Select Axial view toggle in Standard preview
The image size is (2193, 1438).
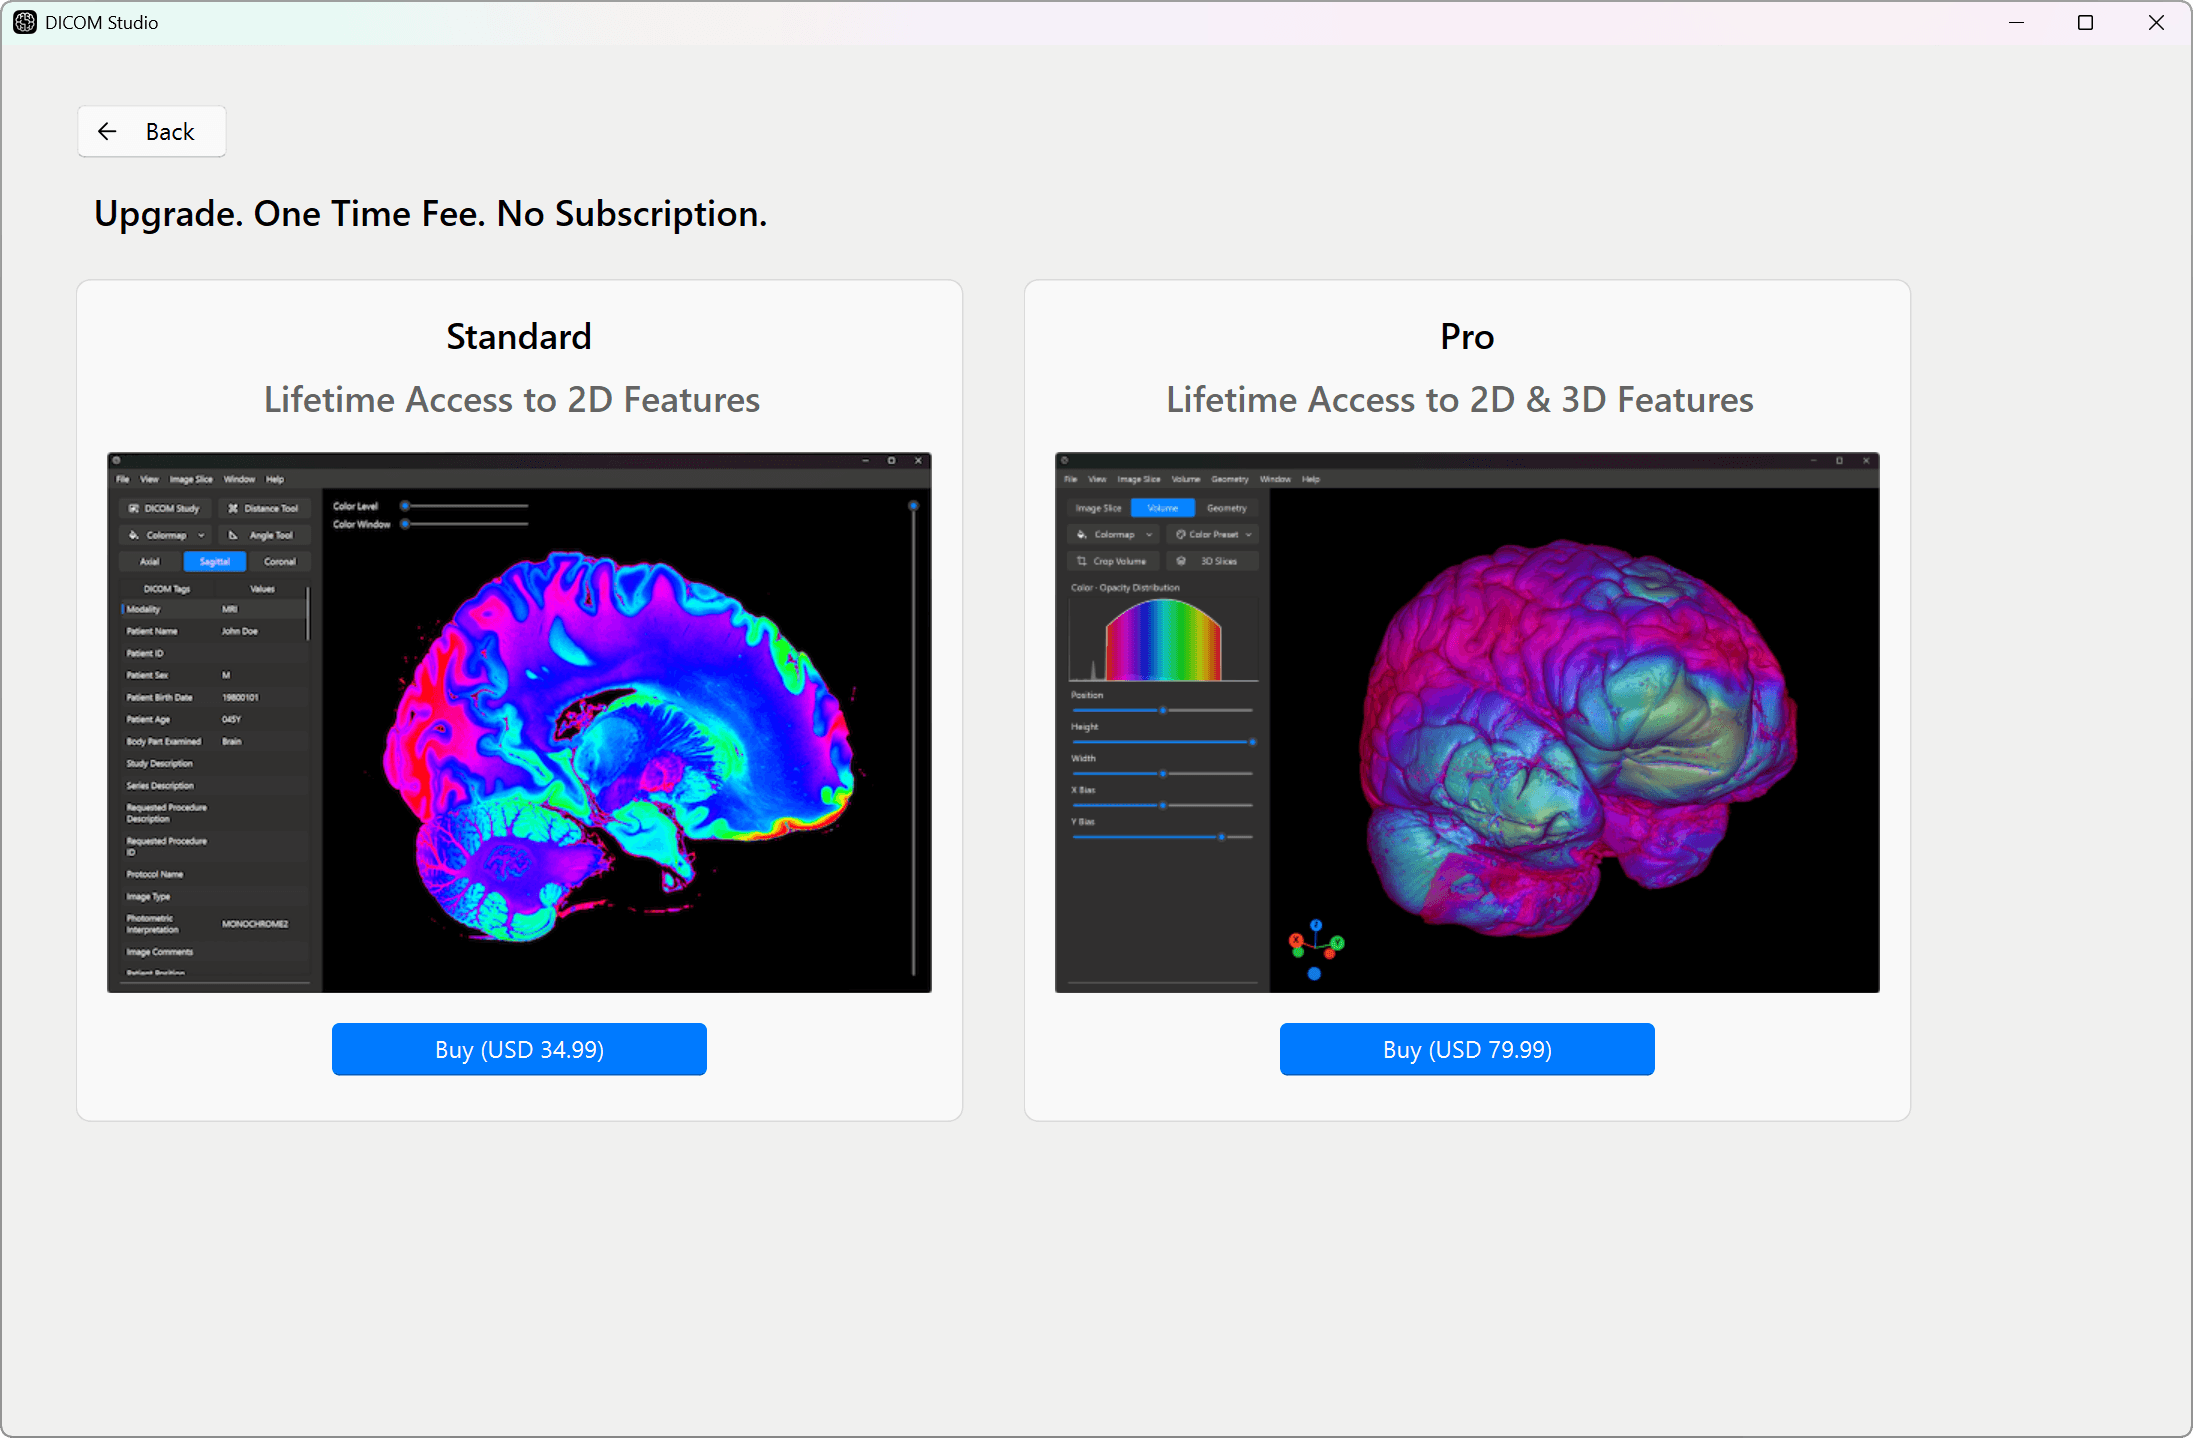click(150, 561)
